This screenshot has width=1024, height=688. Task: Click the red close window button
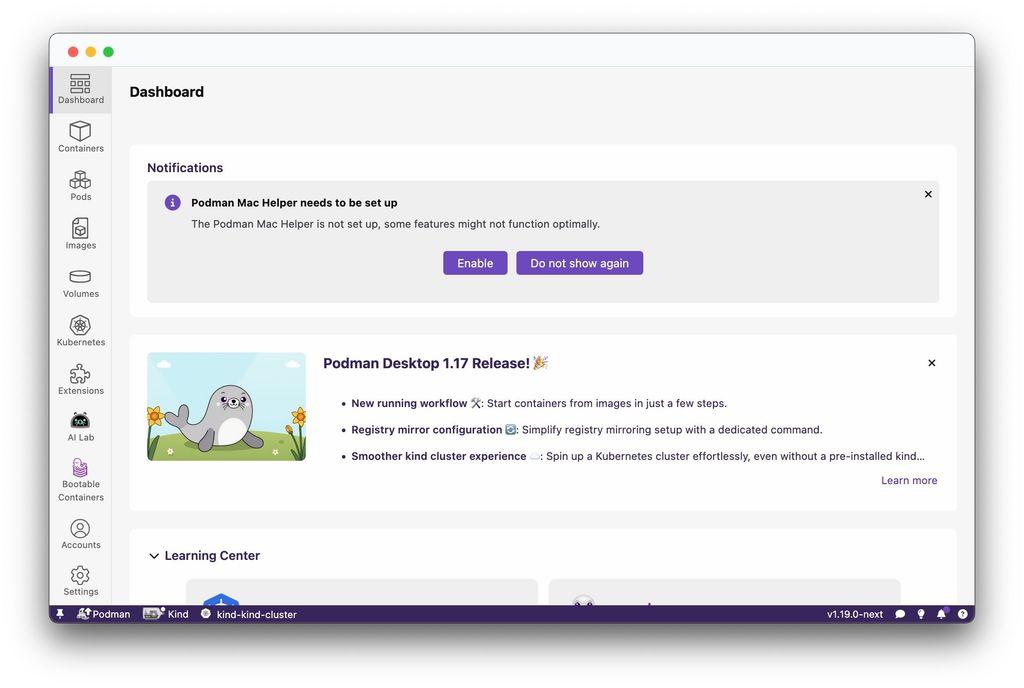point(73,52)
